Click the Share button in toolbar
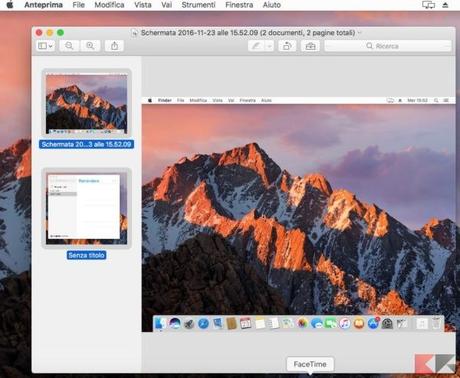Image resolution: width=460 pixels, height=378 pixels. click(x=114, y=46)
